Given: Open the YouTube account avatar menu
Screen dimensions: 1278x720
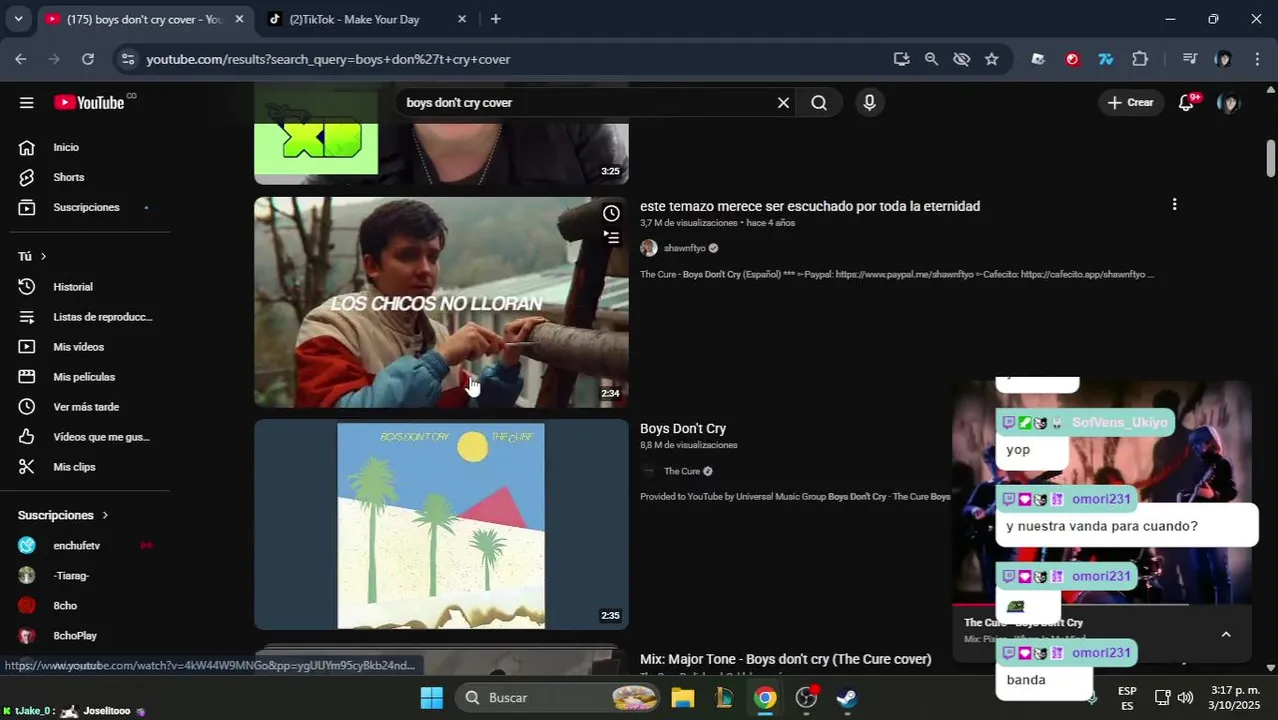Looking at the screenshot, I should (x=1229, y=102).
